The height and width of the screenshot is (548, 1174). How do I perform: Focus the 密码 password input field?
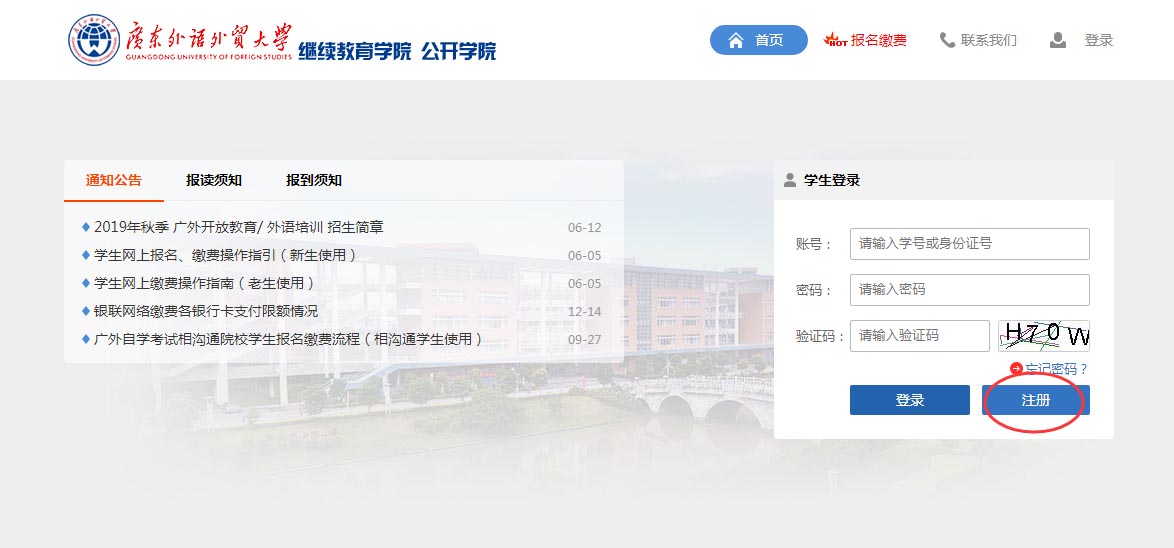click(x=968, y=290)
